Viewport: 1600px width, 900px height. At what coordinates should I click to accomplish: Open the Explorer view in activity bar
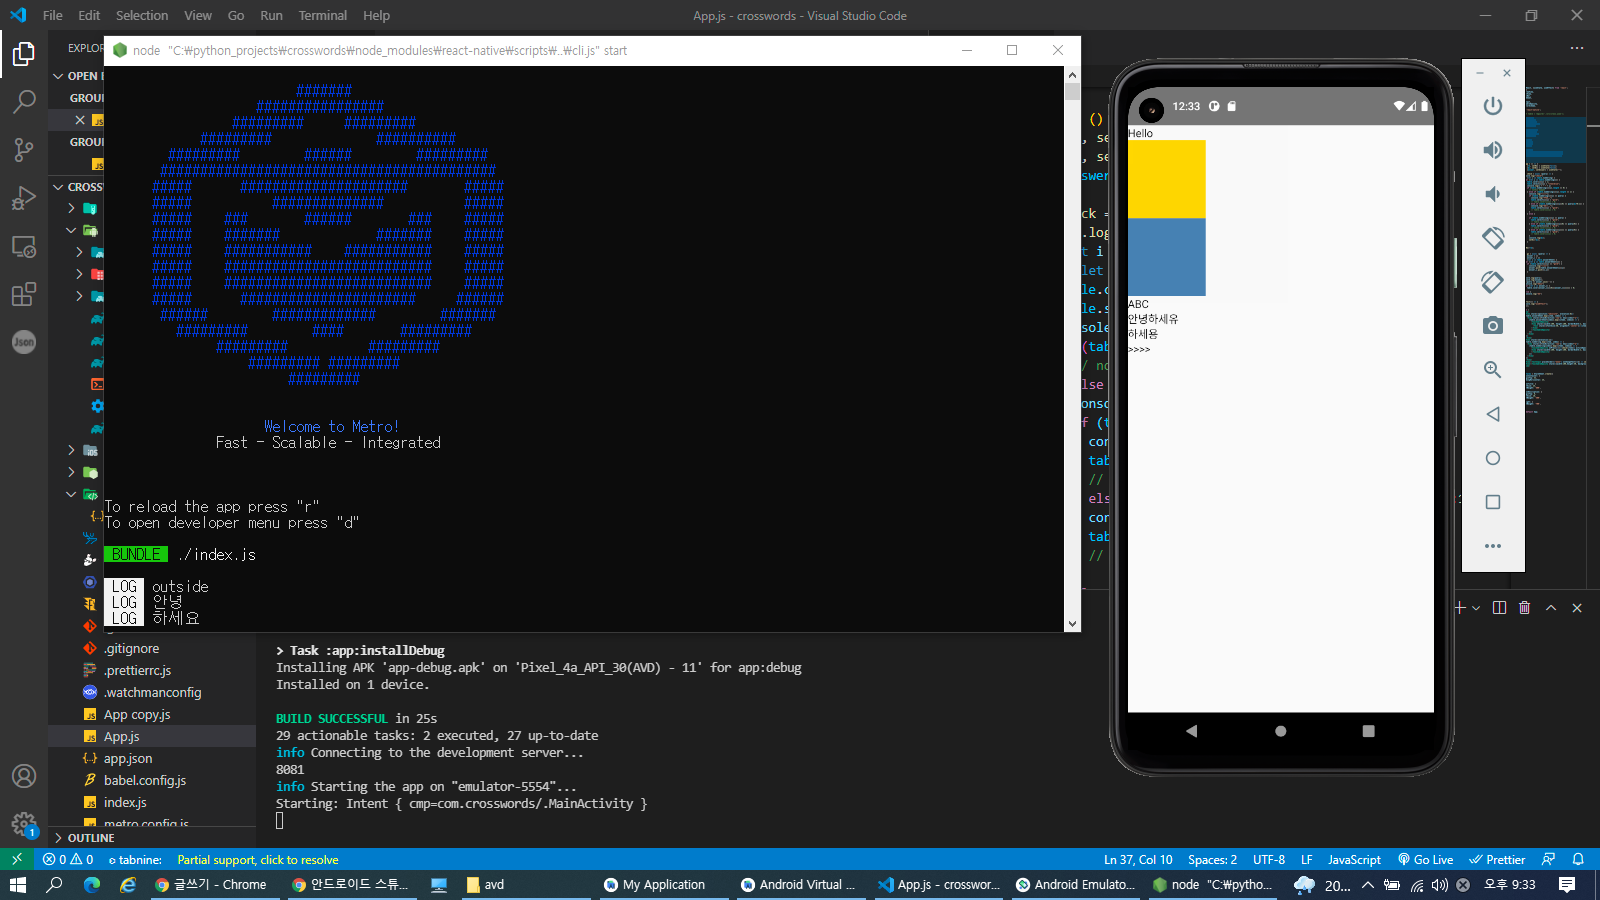point(24,54)
